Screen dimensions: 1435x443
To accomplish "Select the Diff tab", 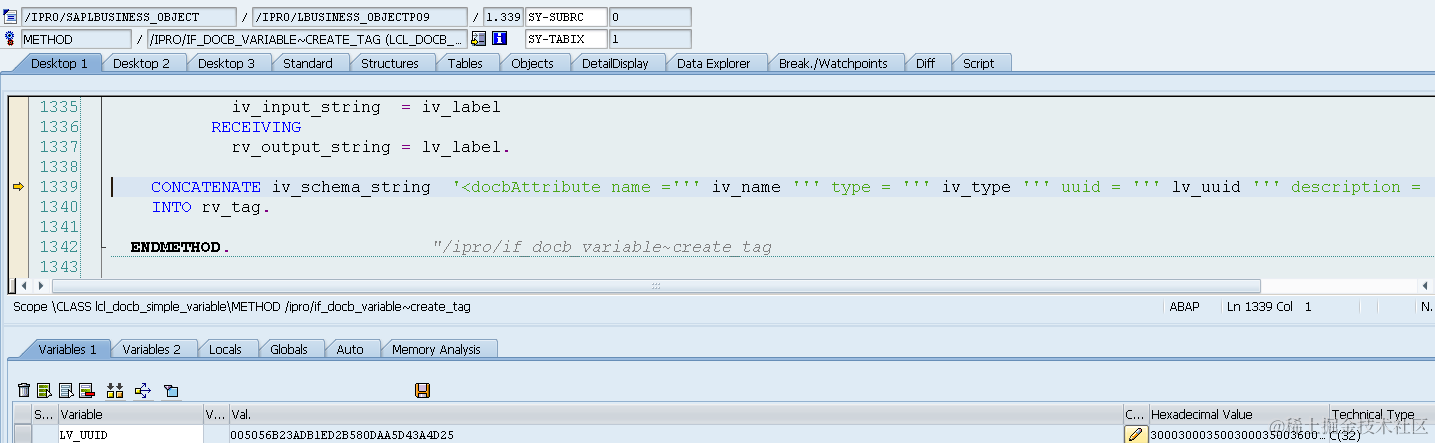I will [x=925, y=63].
